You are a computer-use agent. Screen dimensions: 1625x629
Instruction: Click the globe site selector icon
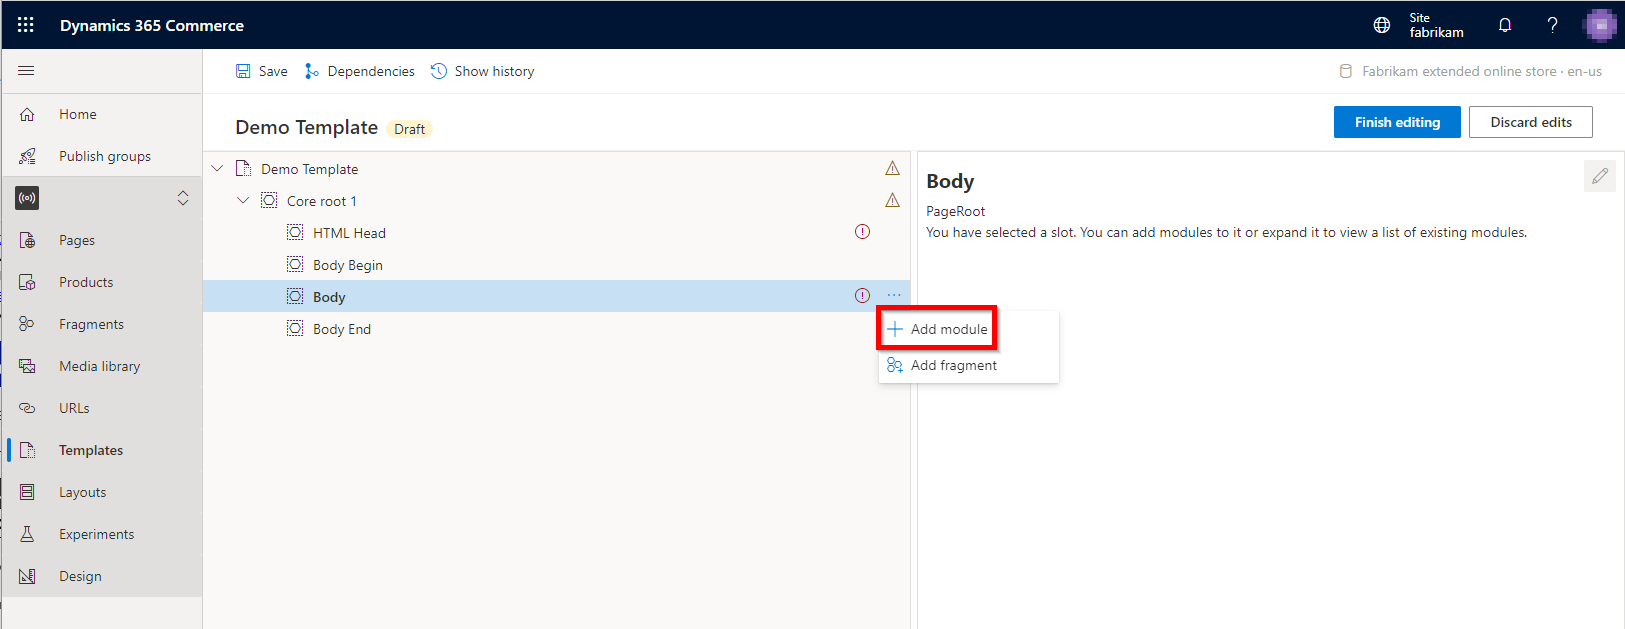[1382, 25]
